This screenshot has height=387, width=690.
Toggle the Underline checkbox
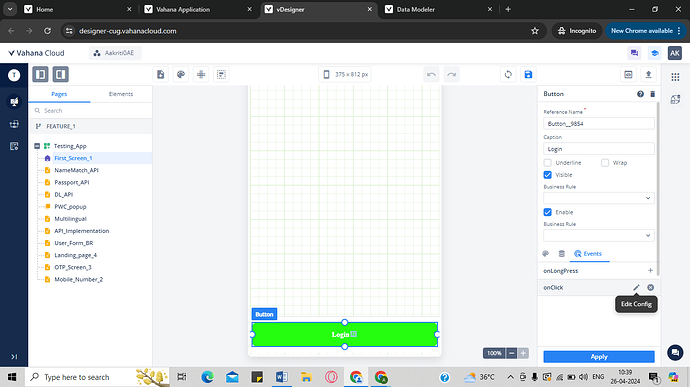547,163
